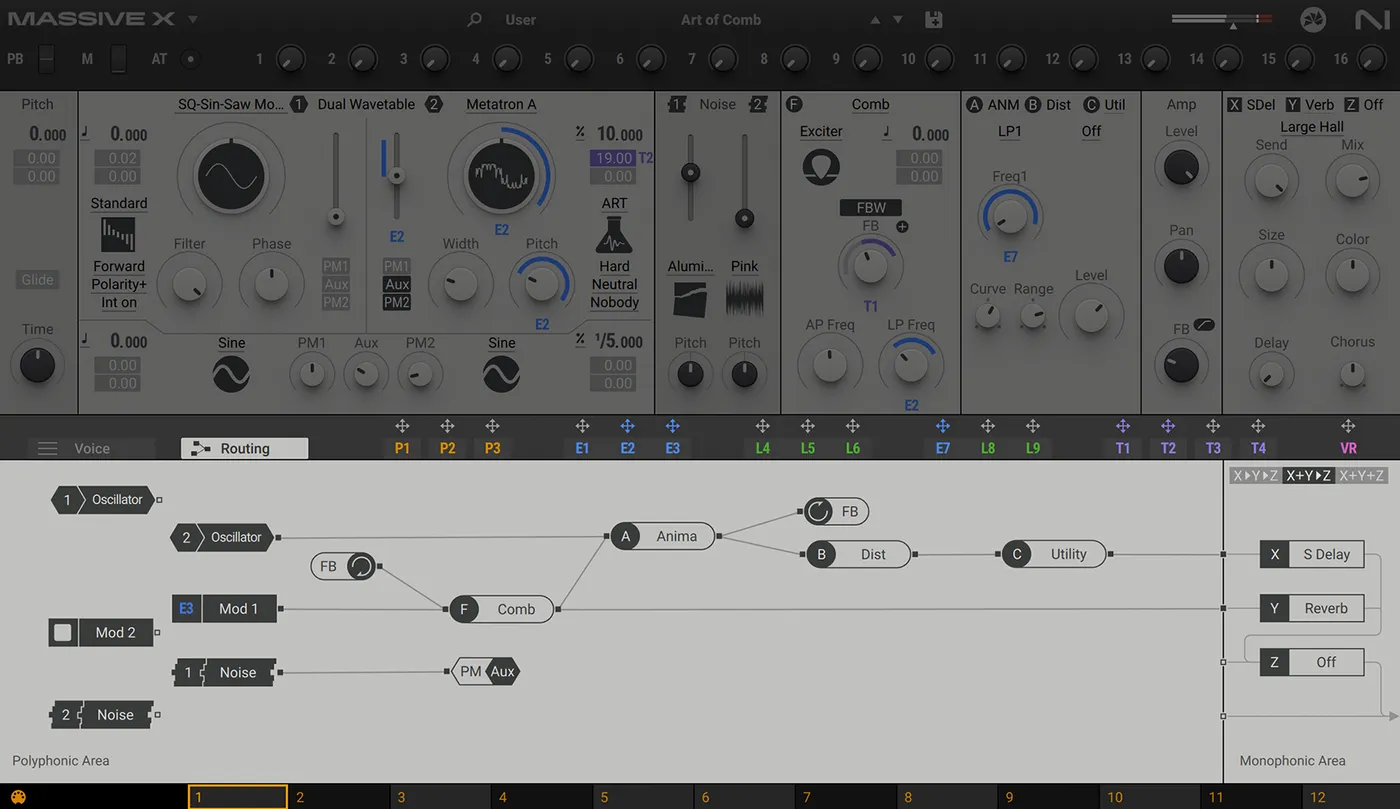Click the move handle icon above L4

tap(762, 426)
